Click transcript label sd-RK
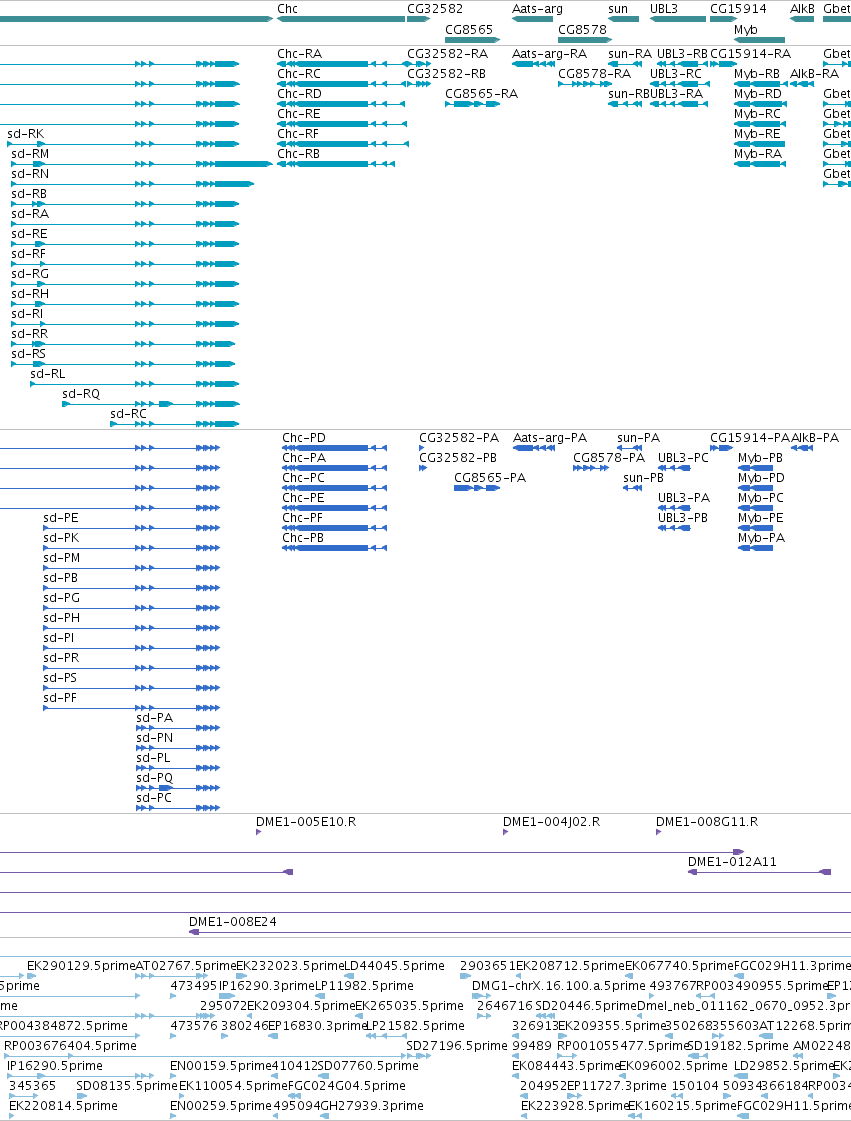851x1121 pixels. pyautogui.click(x=26, y=134)
